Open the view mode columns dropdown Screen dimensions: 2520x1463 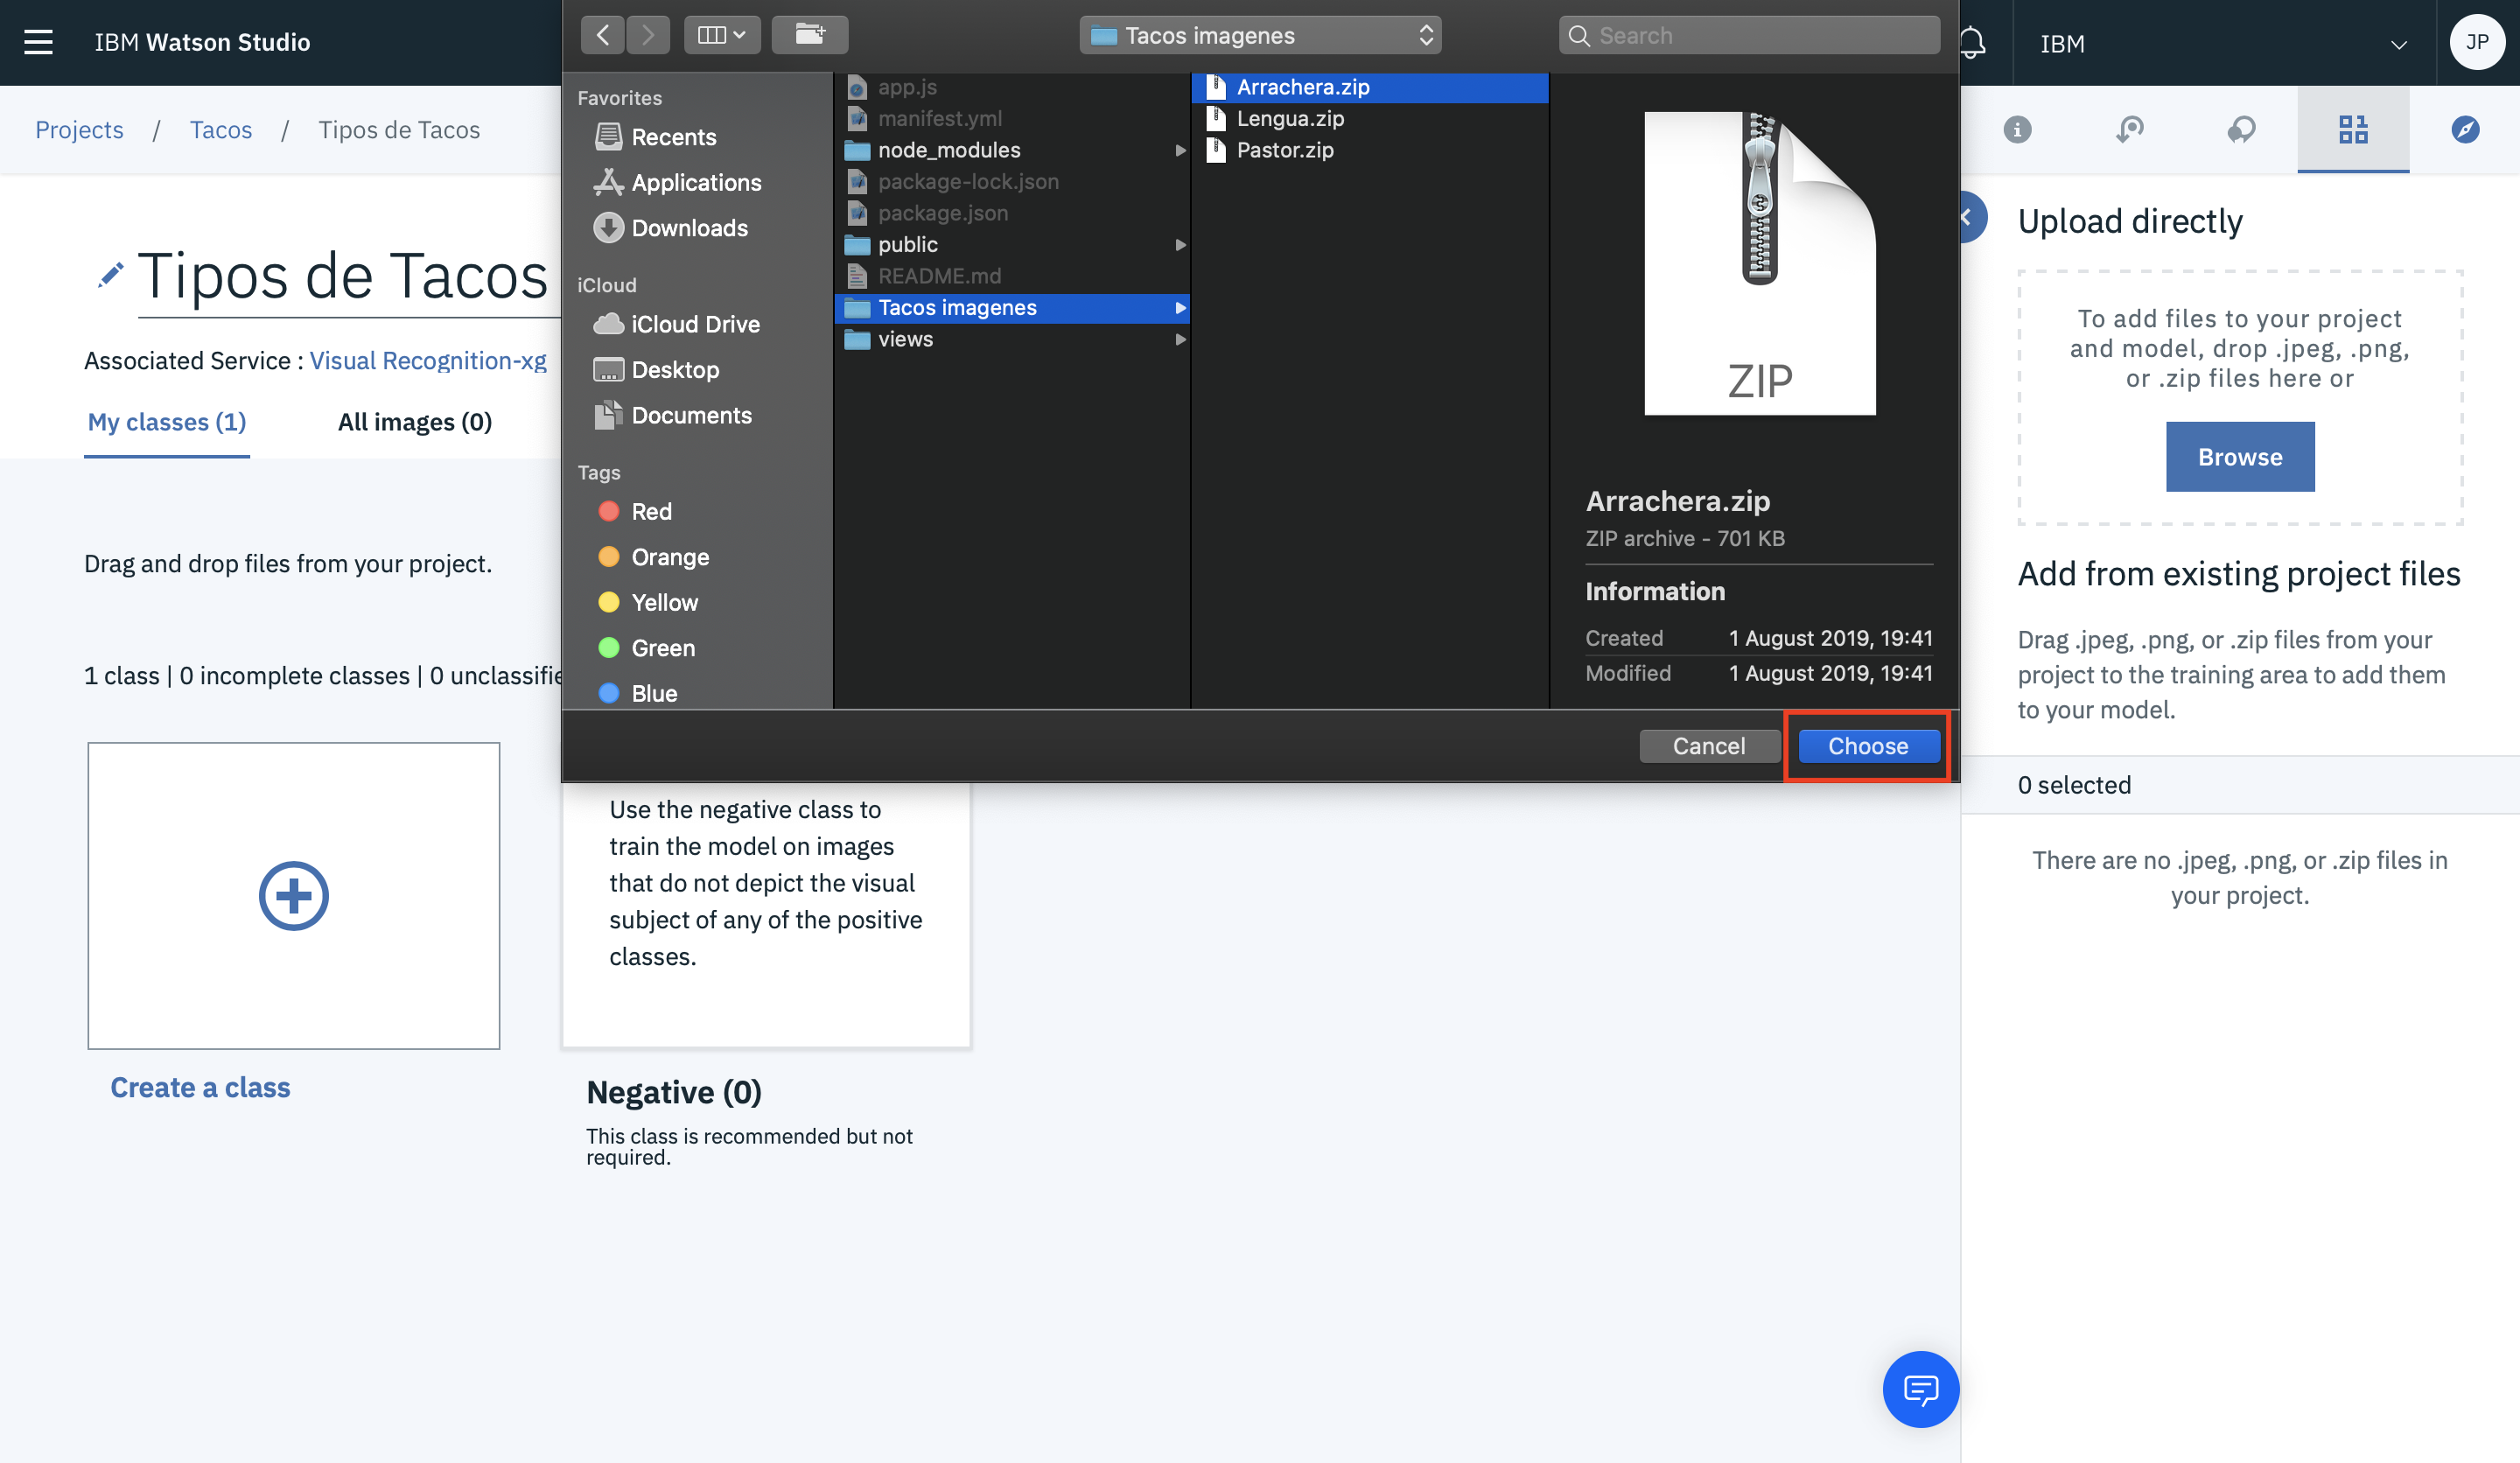coord(721,35)
